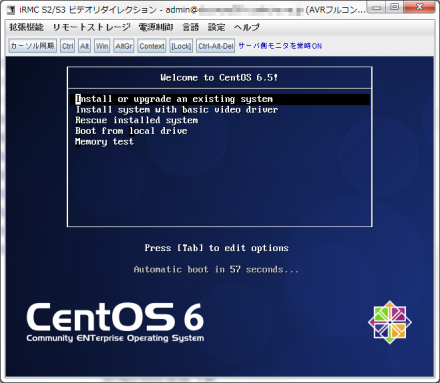The image size is (440, 383).
Task: Open the 言語 menu
Action: (x=191, y=27)
